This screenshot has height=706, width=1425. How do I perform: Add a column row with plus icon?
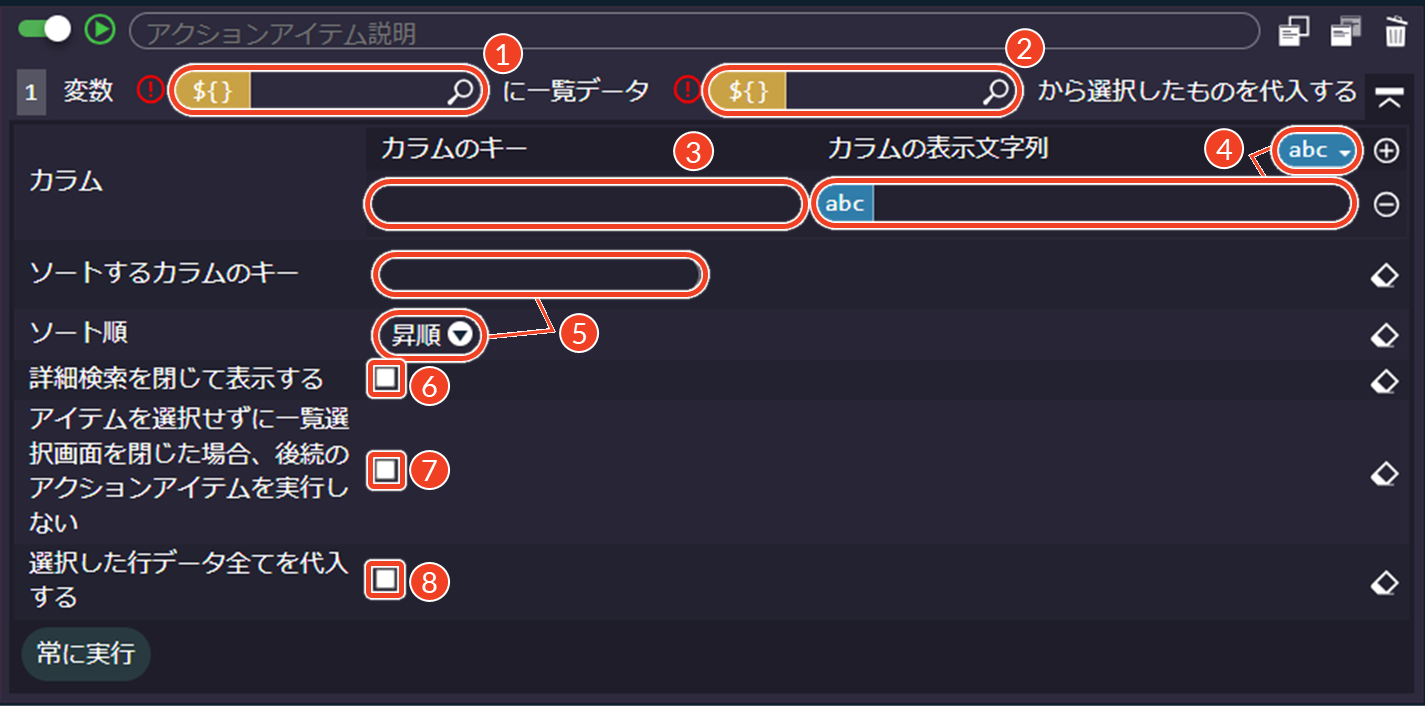click(x=1386, y=151)
